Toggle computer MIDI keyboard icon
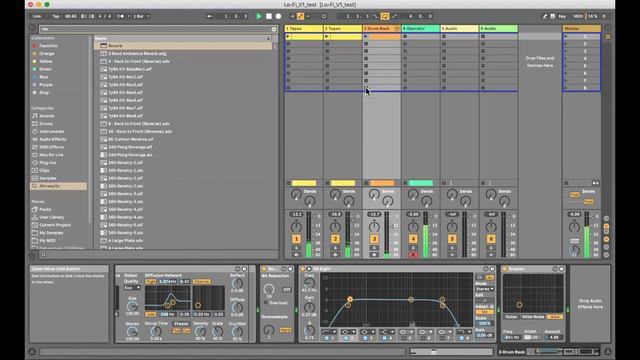This screenshot has width=640, height=360. [552, 16]
